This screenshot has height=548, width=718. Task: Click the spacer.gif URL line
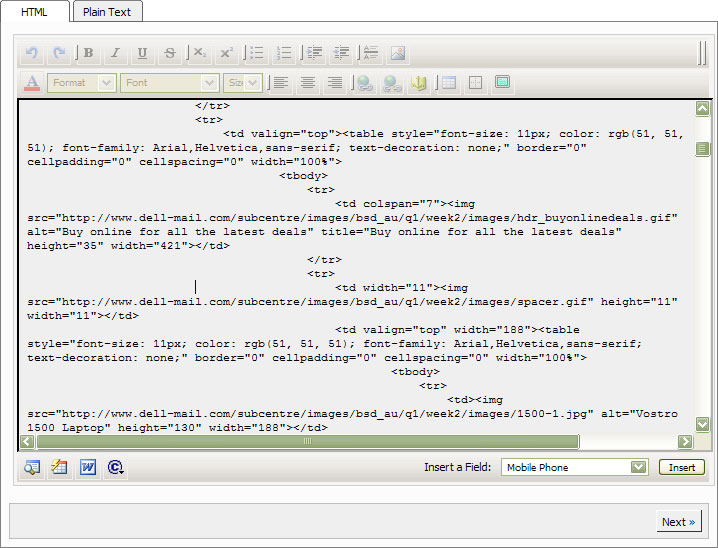tap(352, 302)
